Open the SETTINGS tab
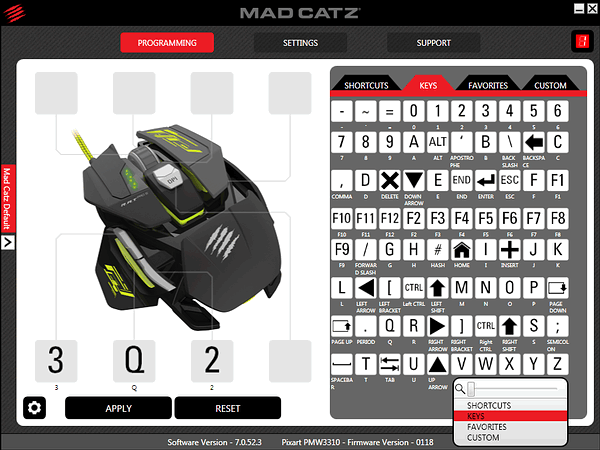 click(x=300, y=43)
